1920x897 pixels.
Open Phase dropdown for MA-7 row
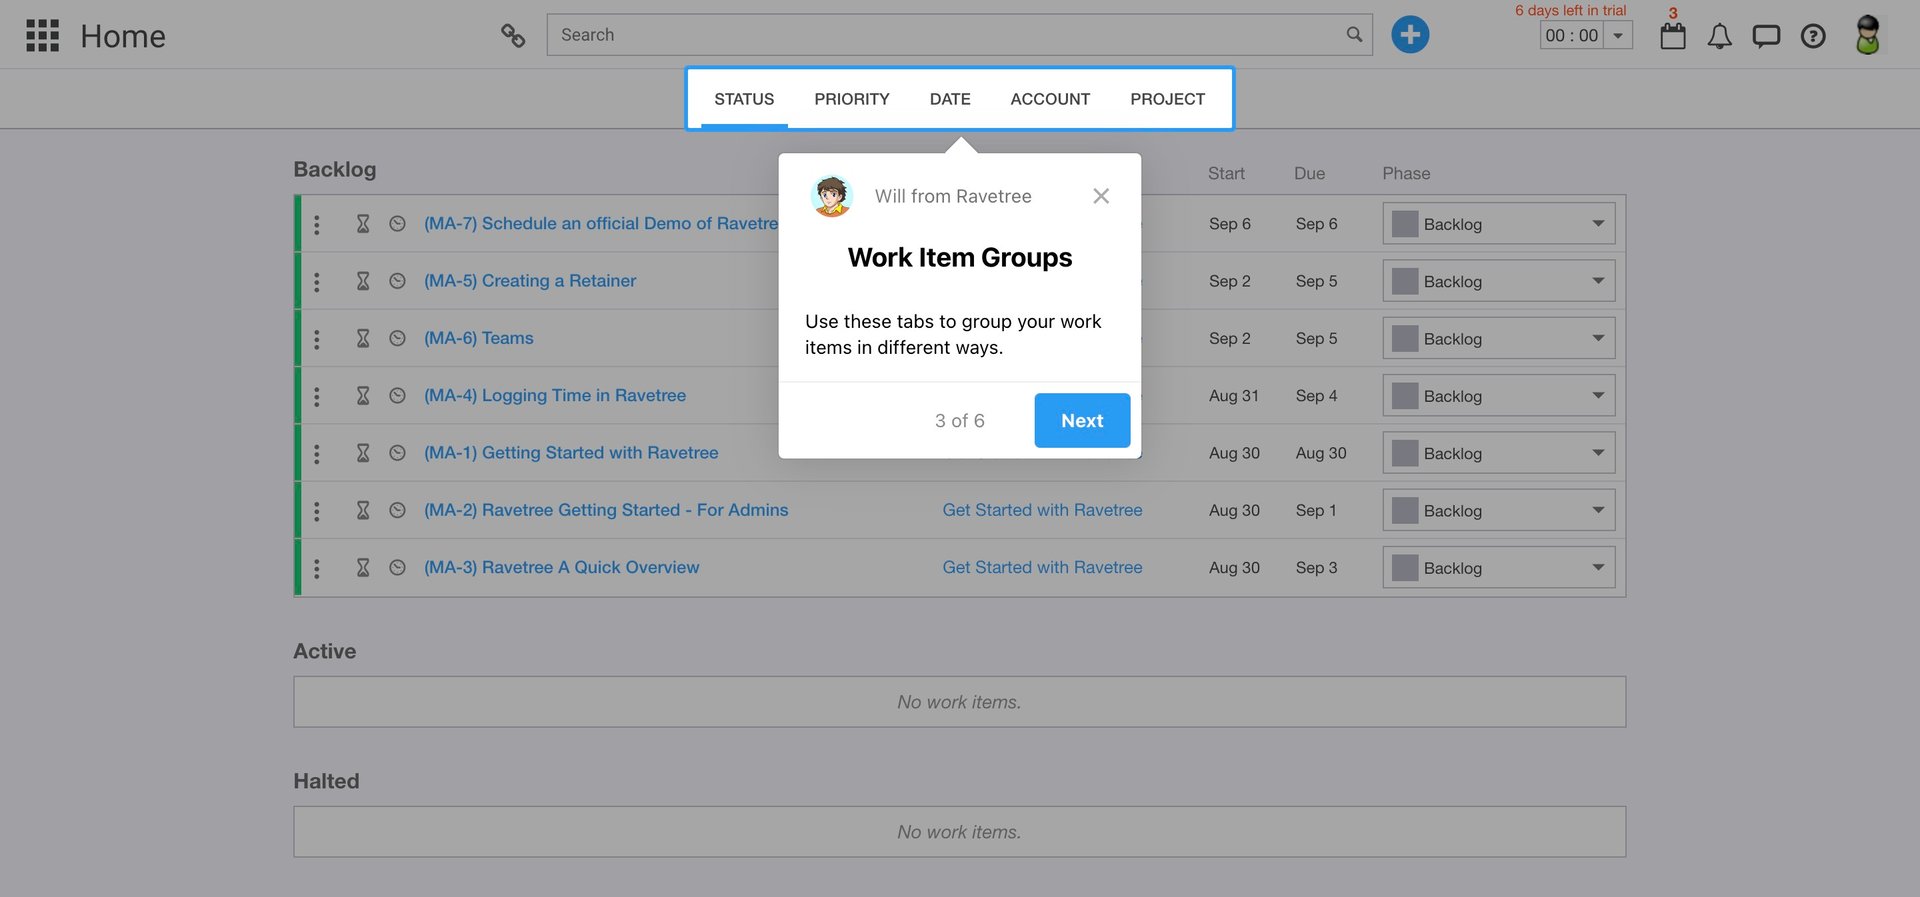click(x=1498, y=224)
